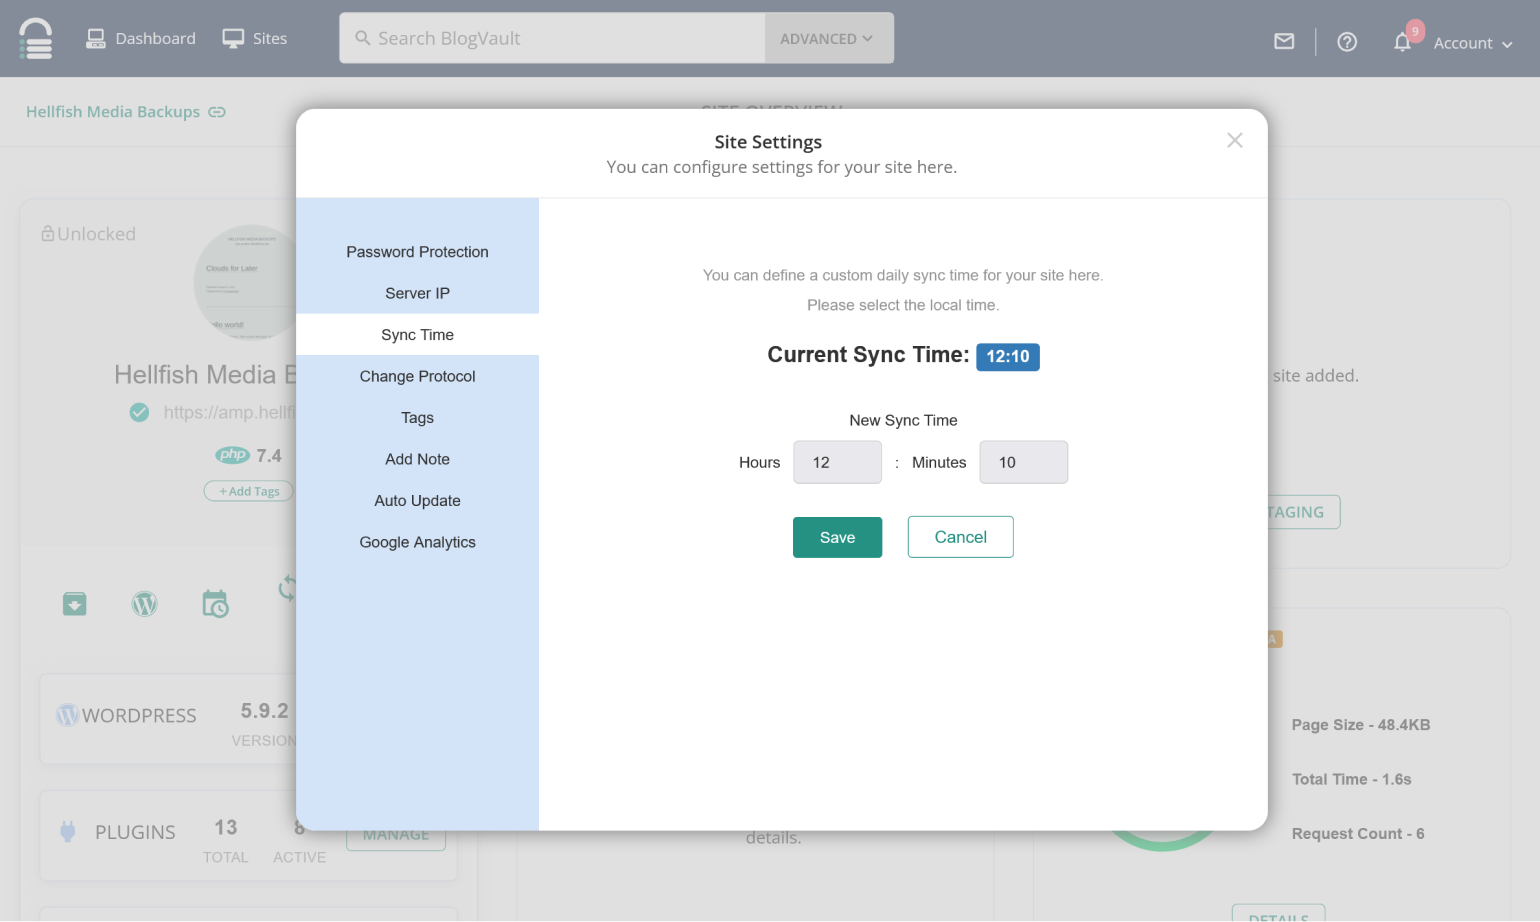This screenshot has width=1540, height=922.
Task: Click the current sync time 12:10 badge
Action: point(1008,357)
